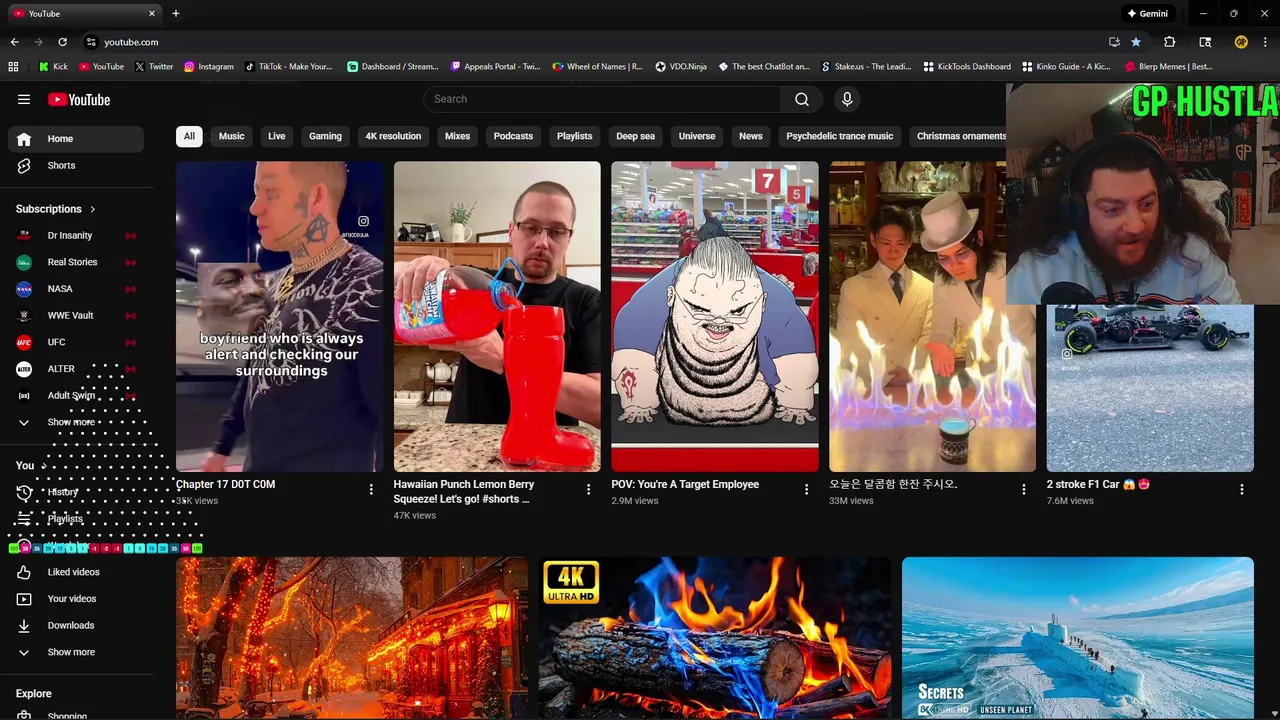Open the Wheel of Names bookmark

597,67
